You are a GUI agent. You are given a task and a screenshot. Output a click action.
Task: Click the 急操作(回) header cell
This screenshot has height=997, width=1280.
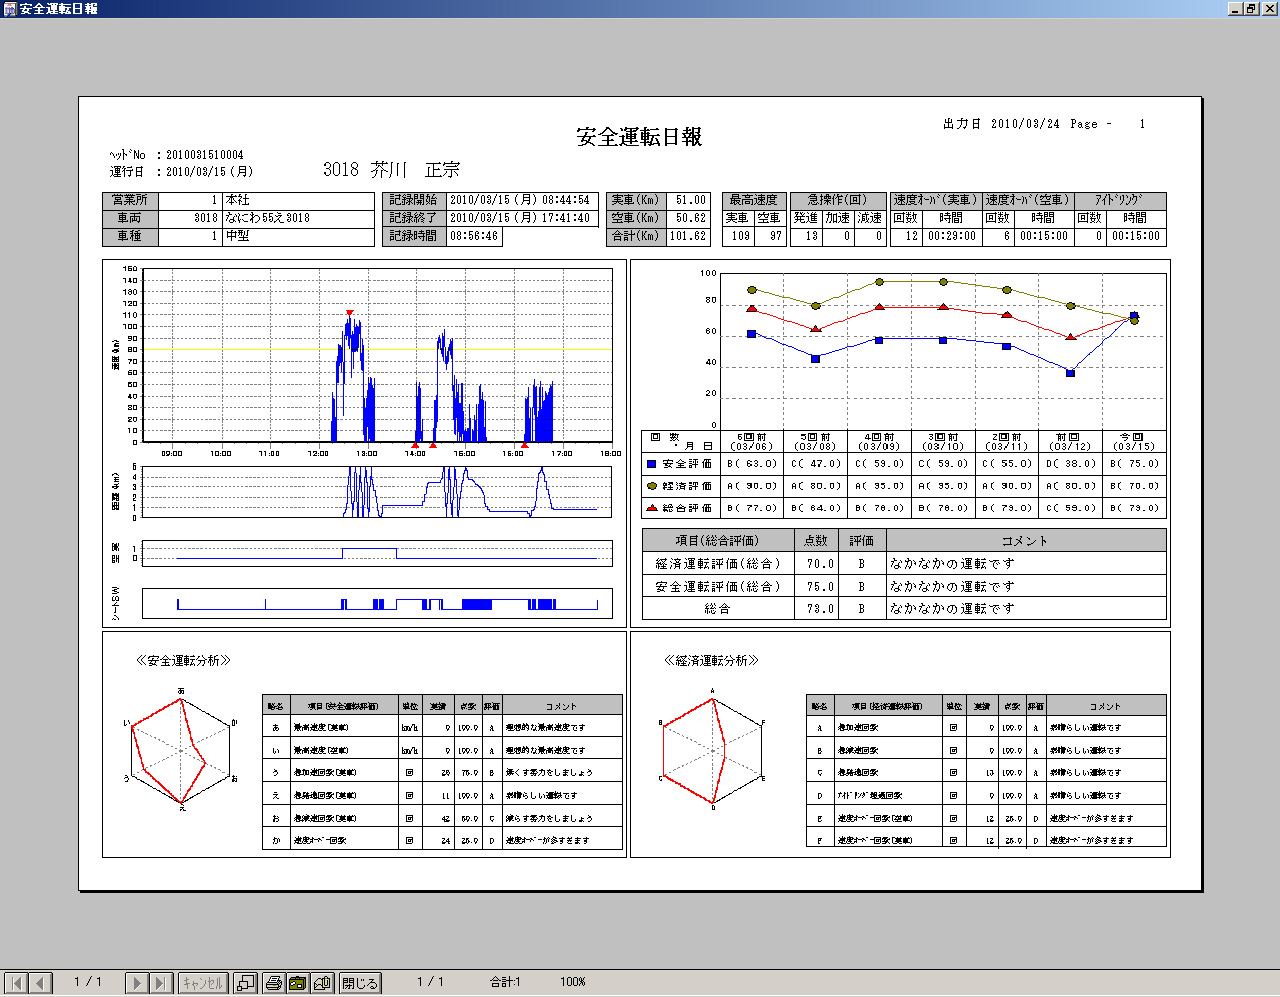[838, 200]
